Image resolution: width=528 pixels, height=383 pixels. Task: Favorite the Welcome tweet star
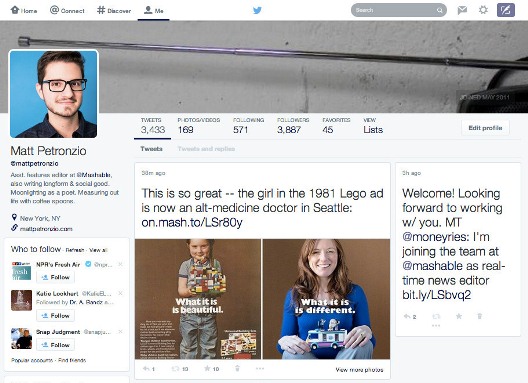(x=459, y=316)
